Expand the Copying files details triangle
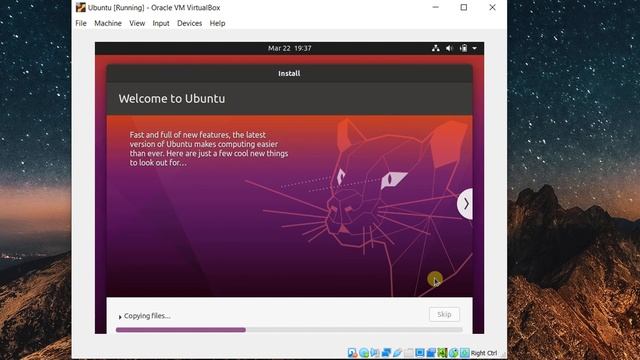This screenshot has height=360, width=640. click(120, 317)
